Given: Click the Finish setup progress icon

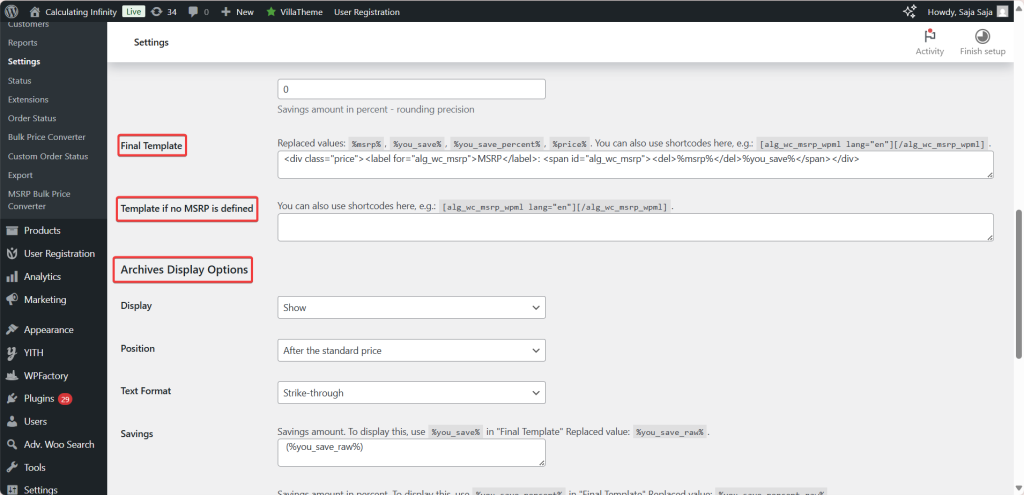Looking at the screenshot, I should coord(982,37).
